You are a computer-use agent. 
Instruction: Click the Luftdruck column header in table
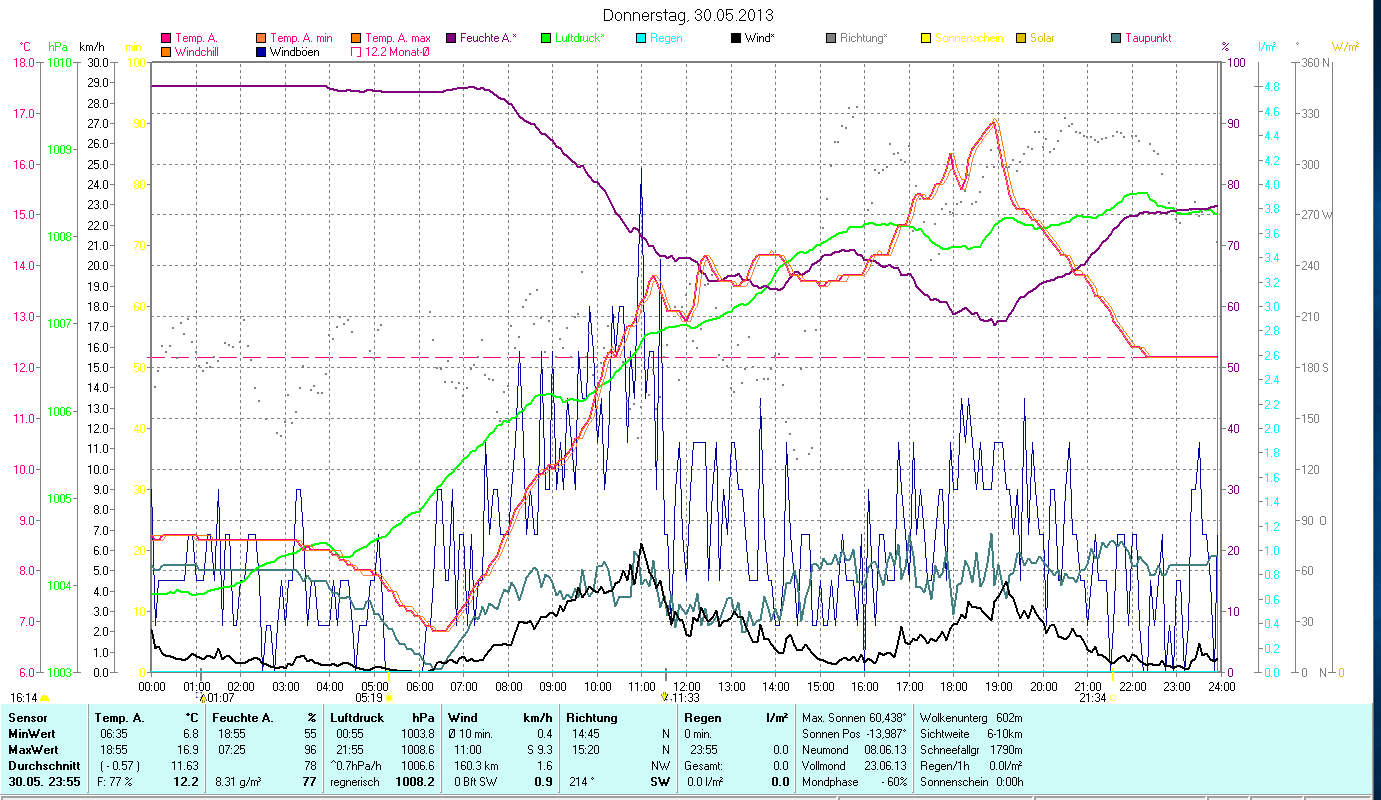(x=356, y=718)
